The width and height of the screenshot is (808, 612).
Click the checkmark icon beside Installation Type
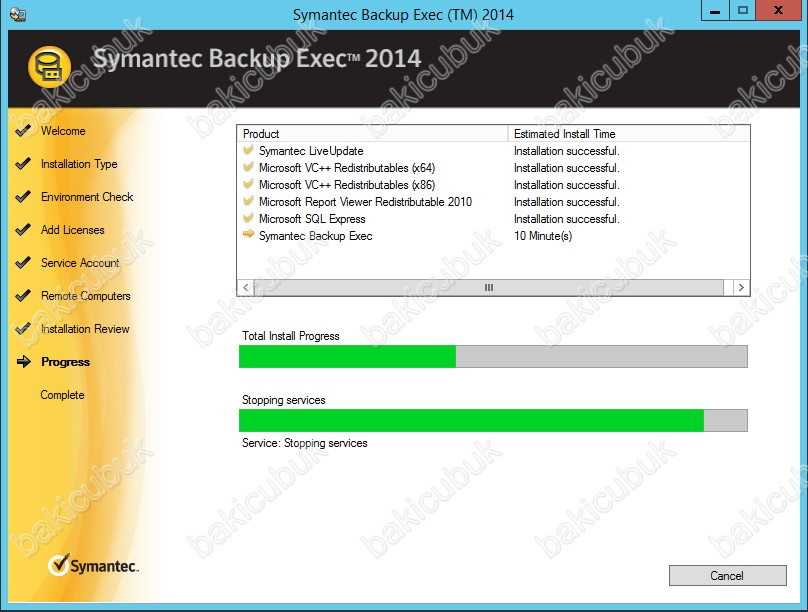pos(23,164)
